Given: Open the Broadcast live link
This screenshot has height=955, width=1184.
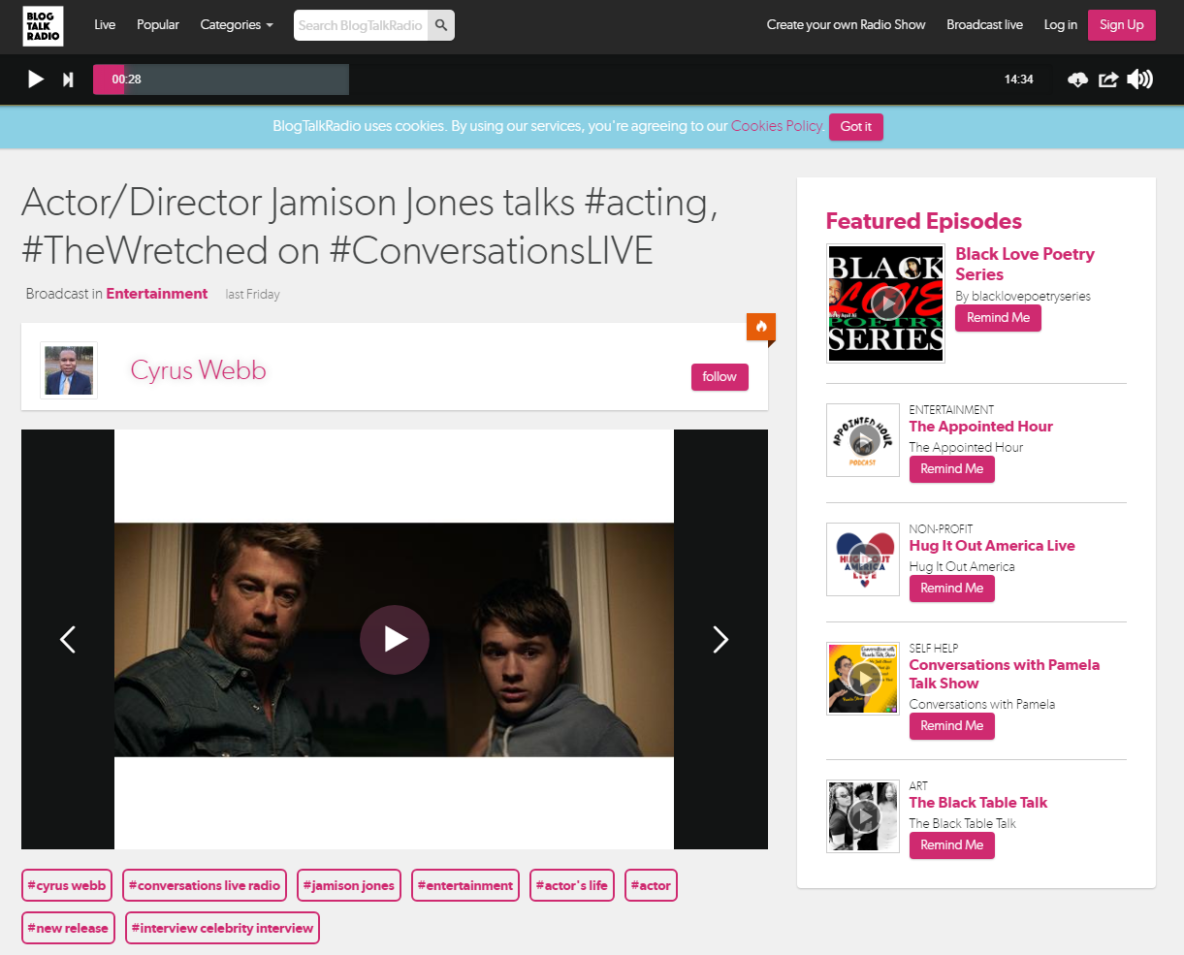Looking at the screenshot, I should click(x=985, y=25).
